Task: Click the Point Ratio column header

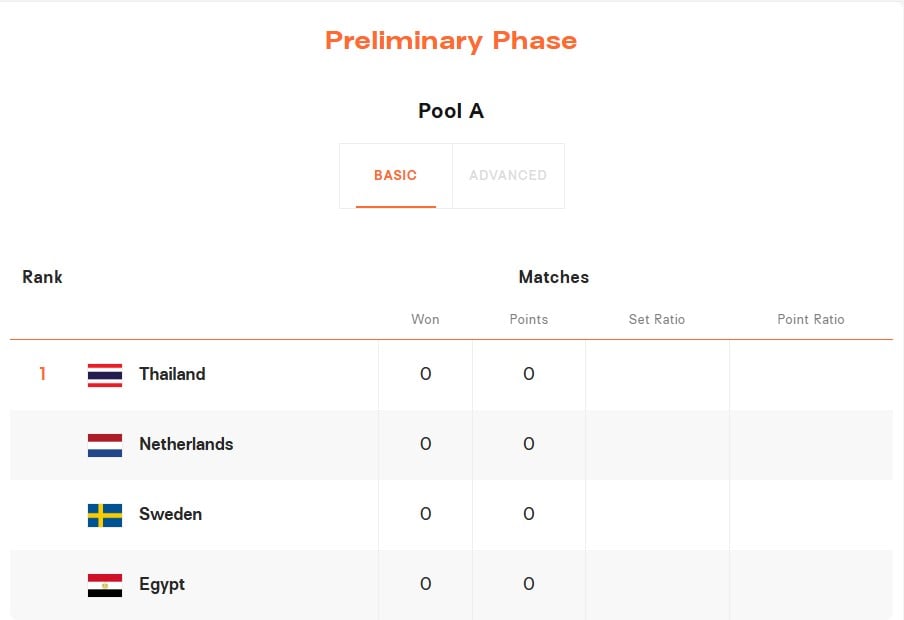Action: [811, 319]
